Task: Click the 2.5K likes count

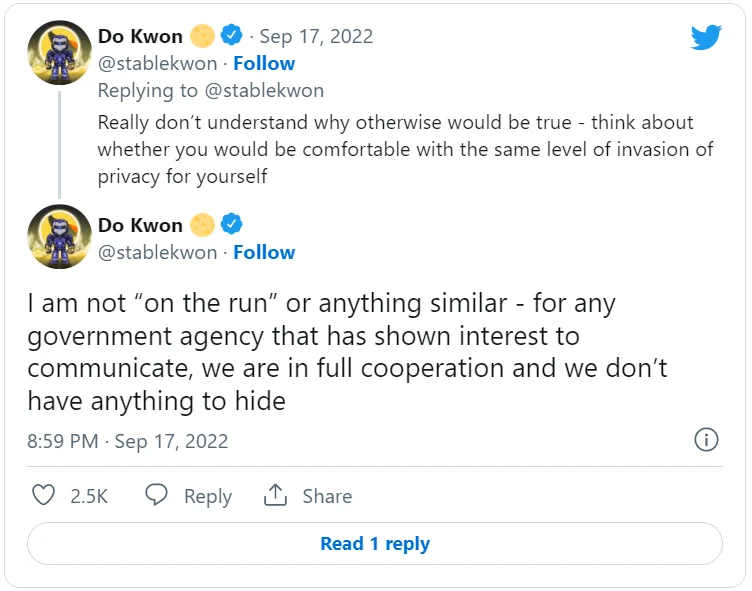Action: (x=89, y=496)
